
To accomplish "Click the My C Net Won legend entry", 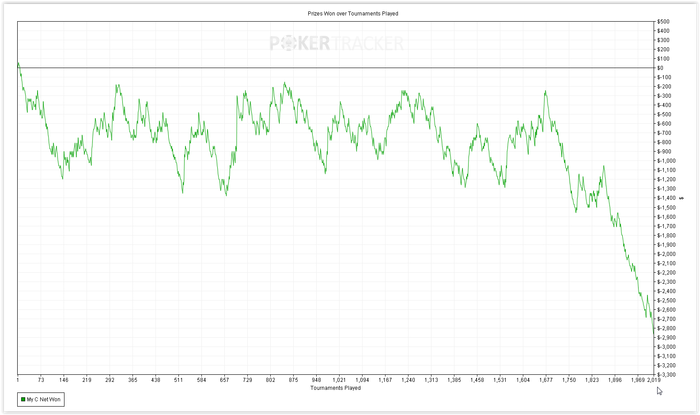I will coord(41,399).
